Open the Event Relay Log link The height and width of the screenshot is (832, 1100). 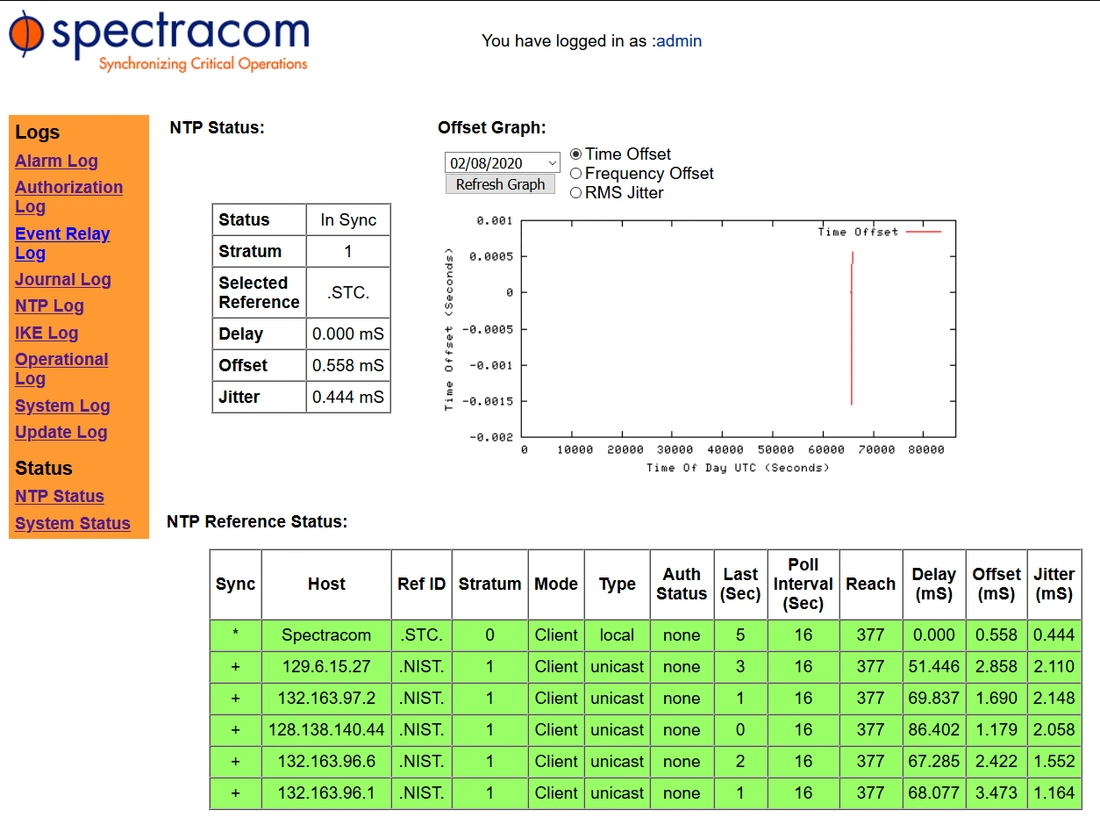coord(62,243)
